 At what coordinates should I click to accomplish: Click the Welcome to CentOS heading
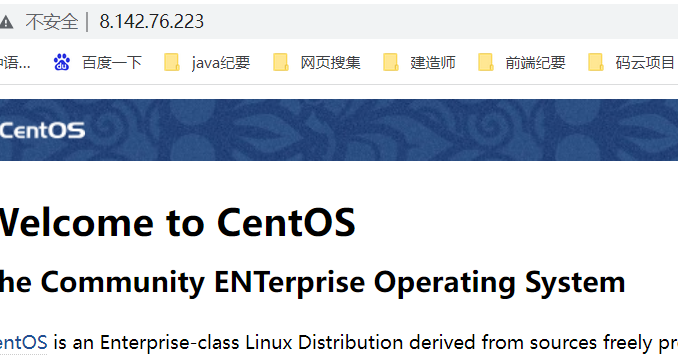point(177,223)
